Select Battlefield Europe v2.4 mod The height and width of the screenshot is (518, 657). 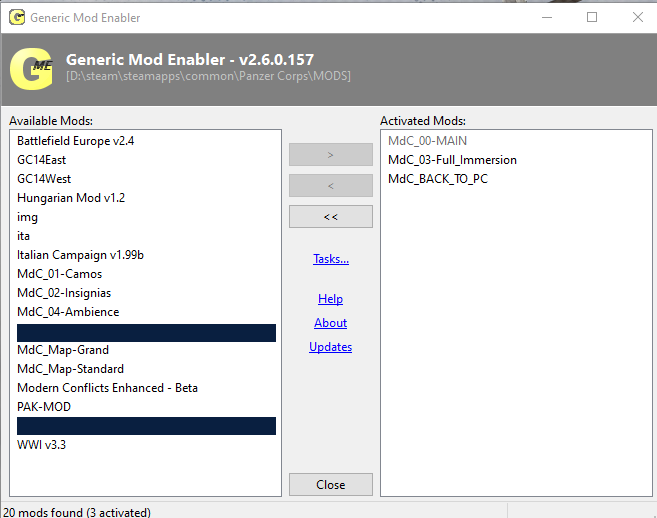click(75, 141)
